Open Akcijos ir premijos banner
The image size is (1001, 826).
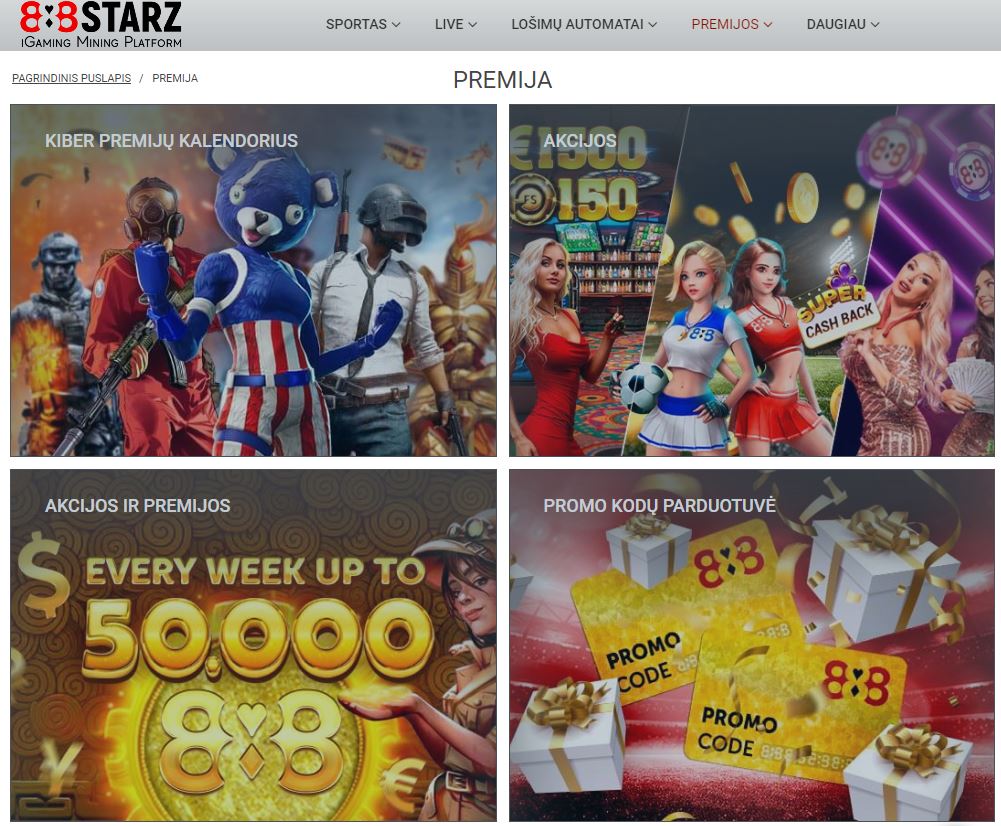point(253,645)
